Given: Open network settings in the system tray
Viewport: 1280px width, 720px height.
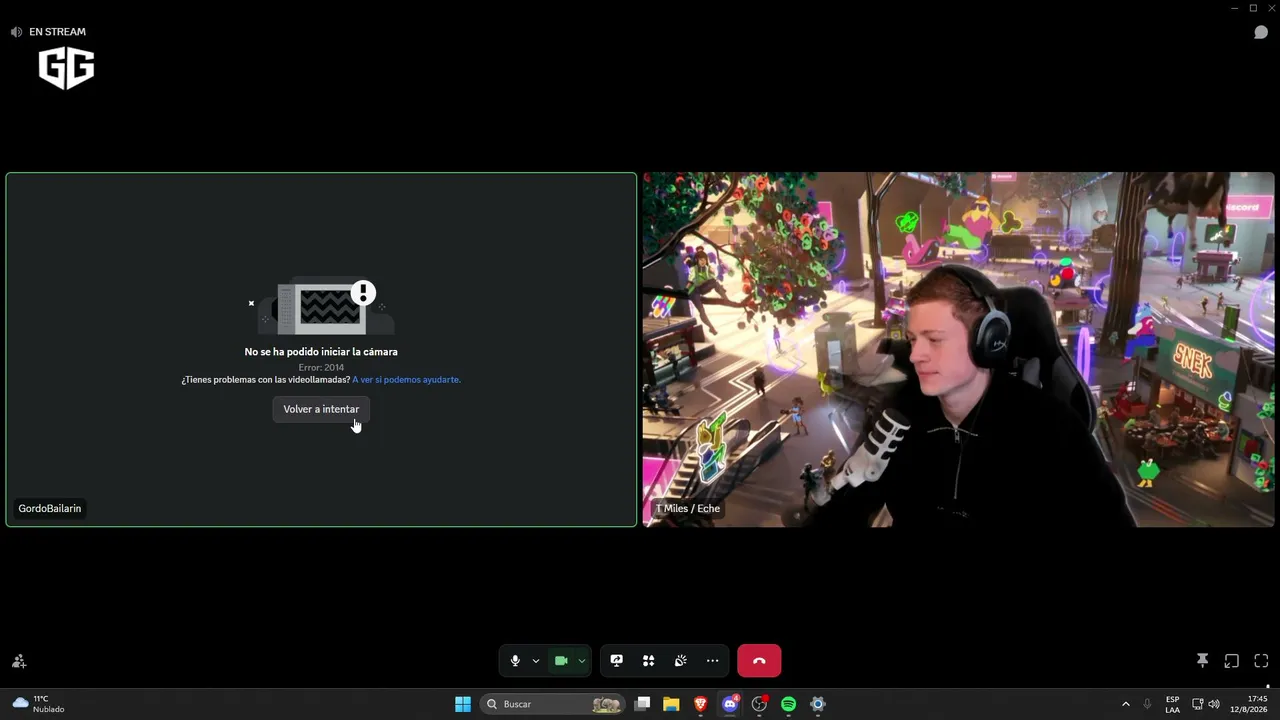Looking at the screenshot, I should [1197, 704].
